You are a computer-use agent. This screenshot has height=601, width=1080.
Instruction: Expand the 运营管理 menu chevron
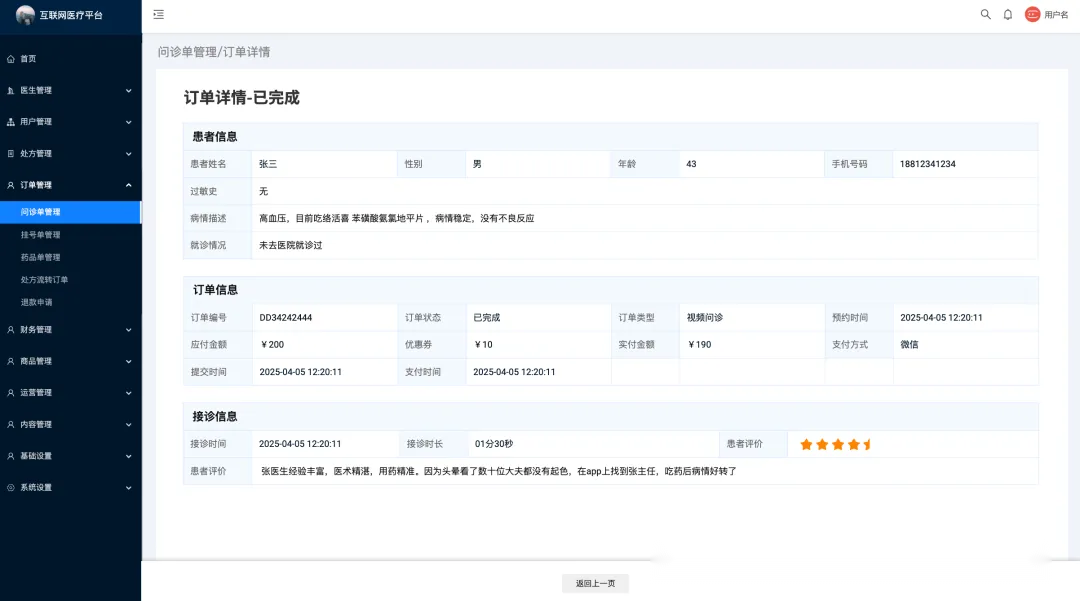pos(128,393)
